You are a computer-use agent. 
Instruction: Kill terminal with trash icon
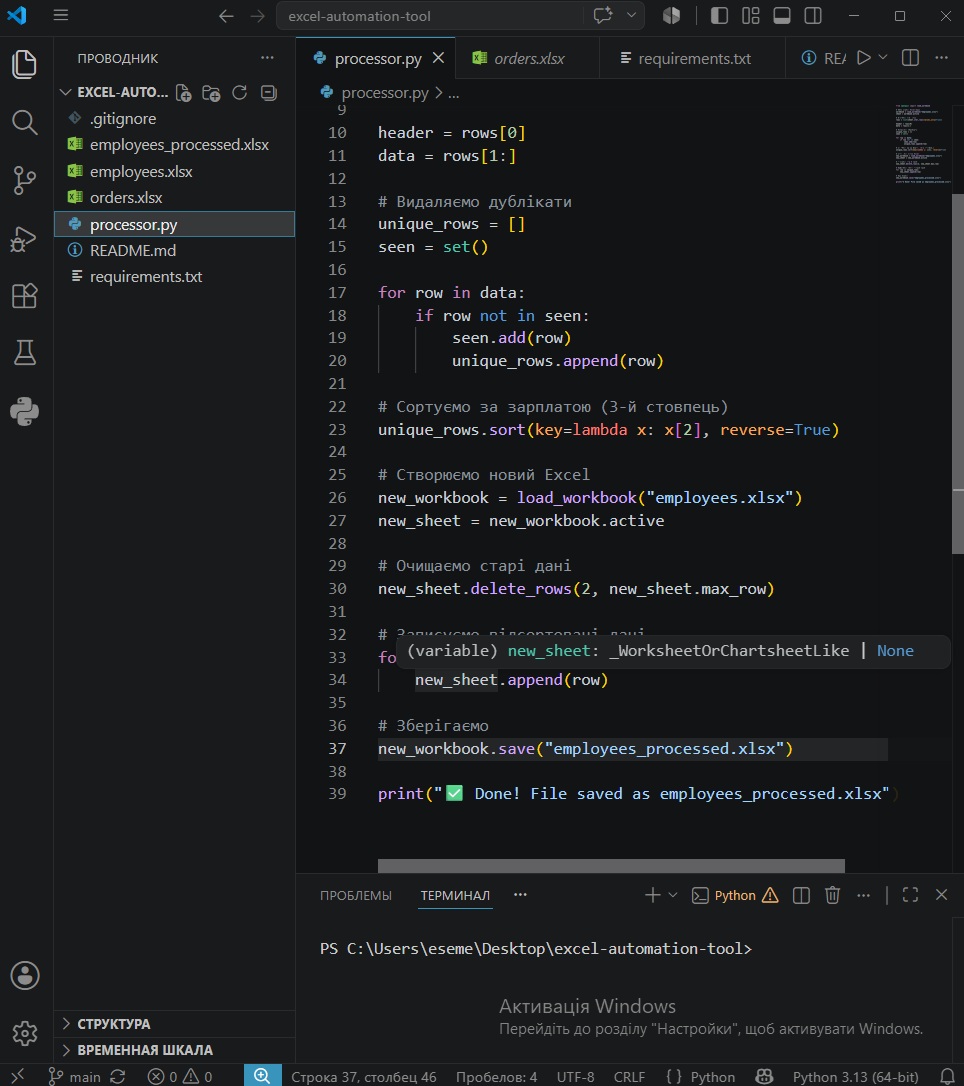pyautogui.click(x=832, y=896)
